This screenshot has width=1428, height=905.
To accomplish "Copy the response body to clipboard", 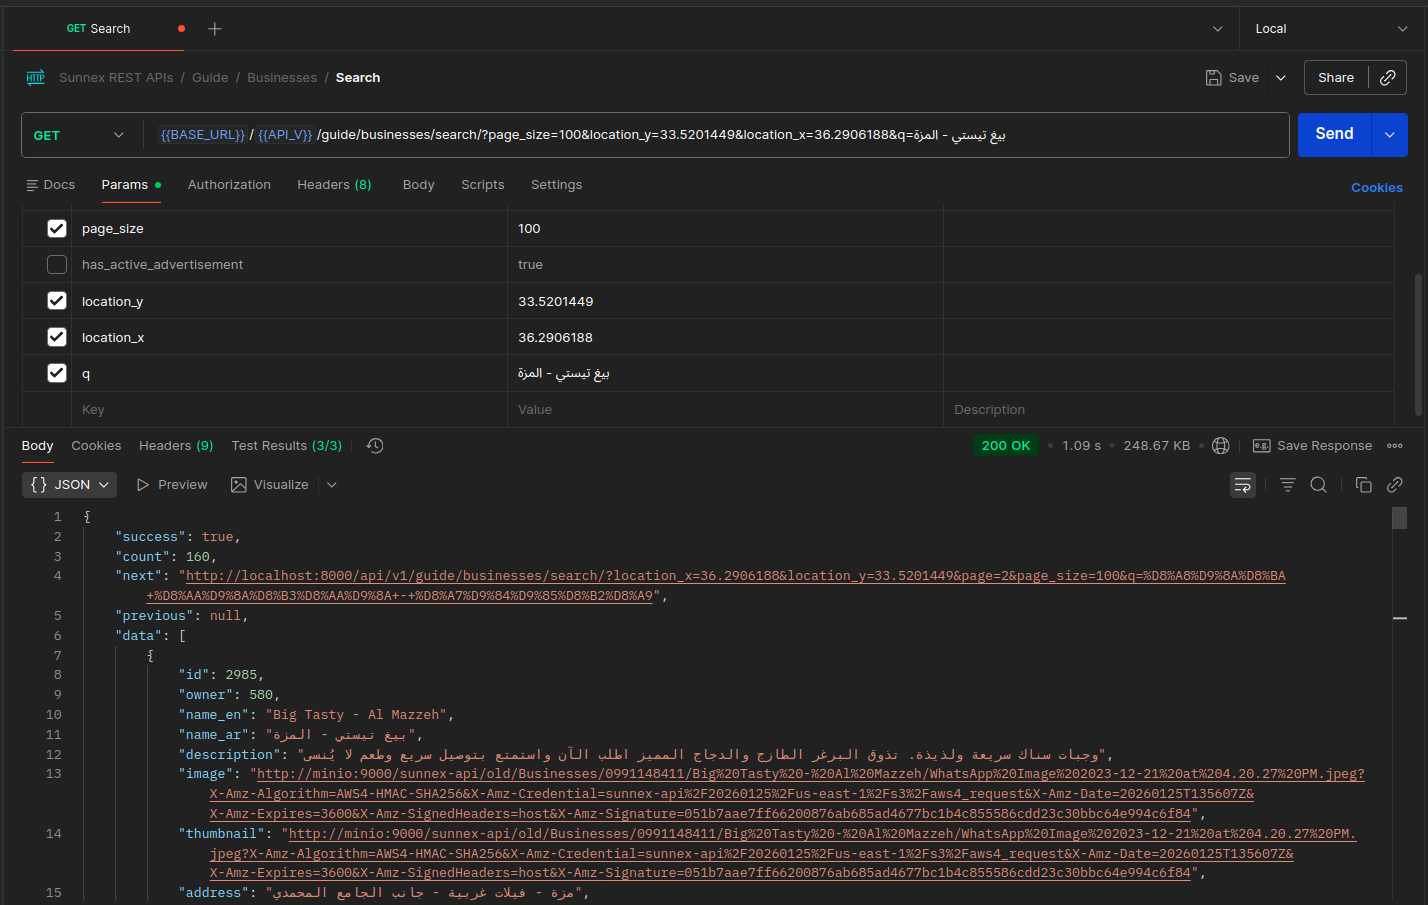I will pos(1363,485).
